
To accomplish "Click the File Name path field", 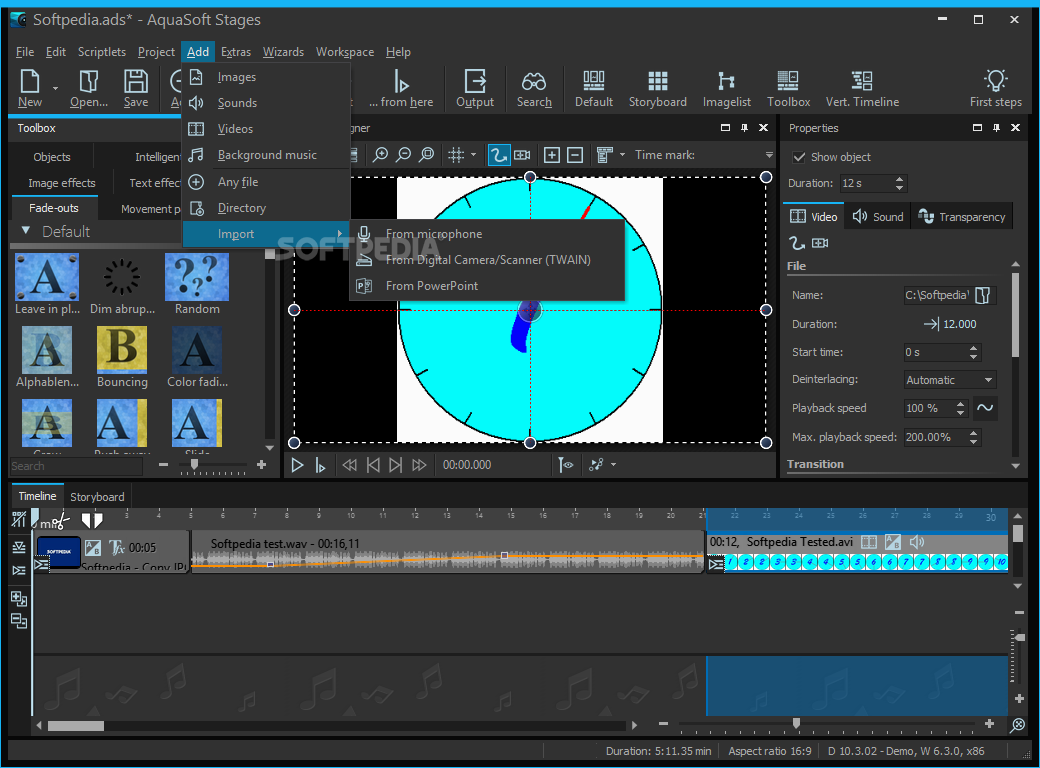I will pyautogui.click(x=937, y=295).
